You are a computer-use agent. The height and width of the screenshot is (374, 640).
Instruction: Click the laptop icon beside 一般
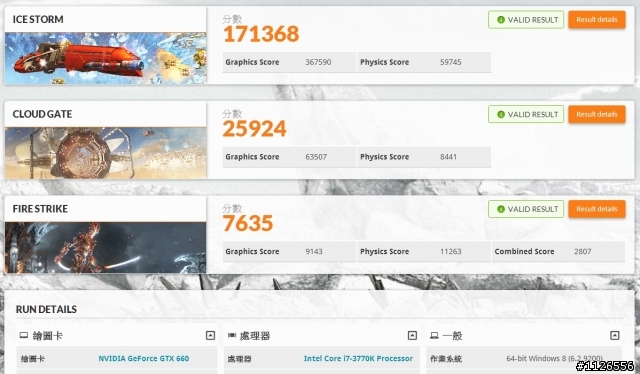pyautogui.click(x=434, y=336)
